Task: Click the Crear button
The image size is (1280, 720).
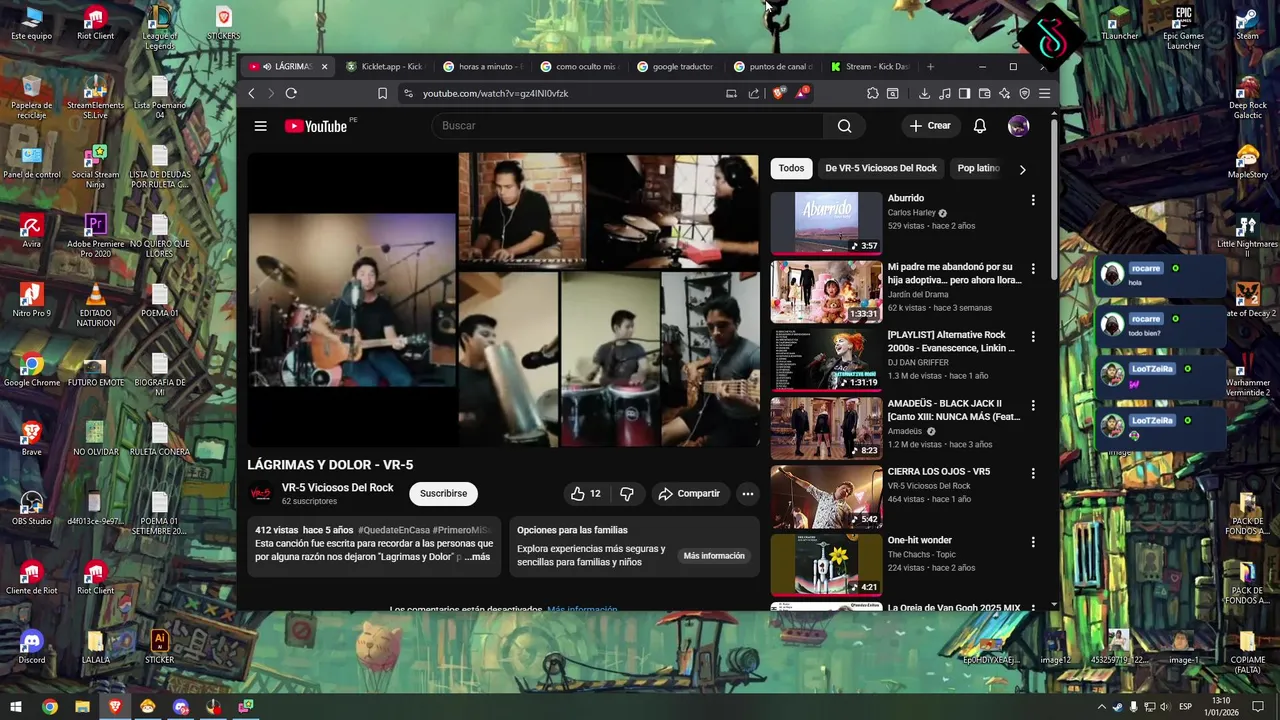Action: pos(930,126)
